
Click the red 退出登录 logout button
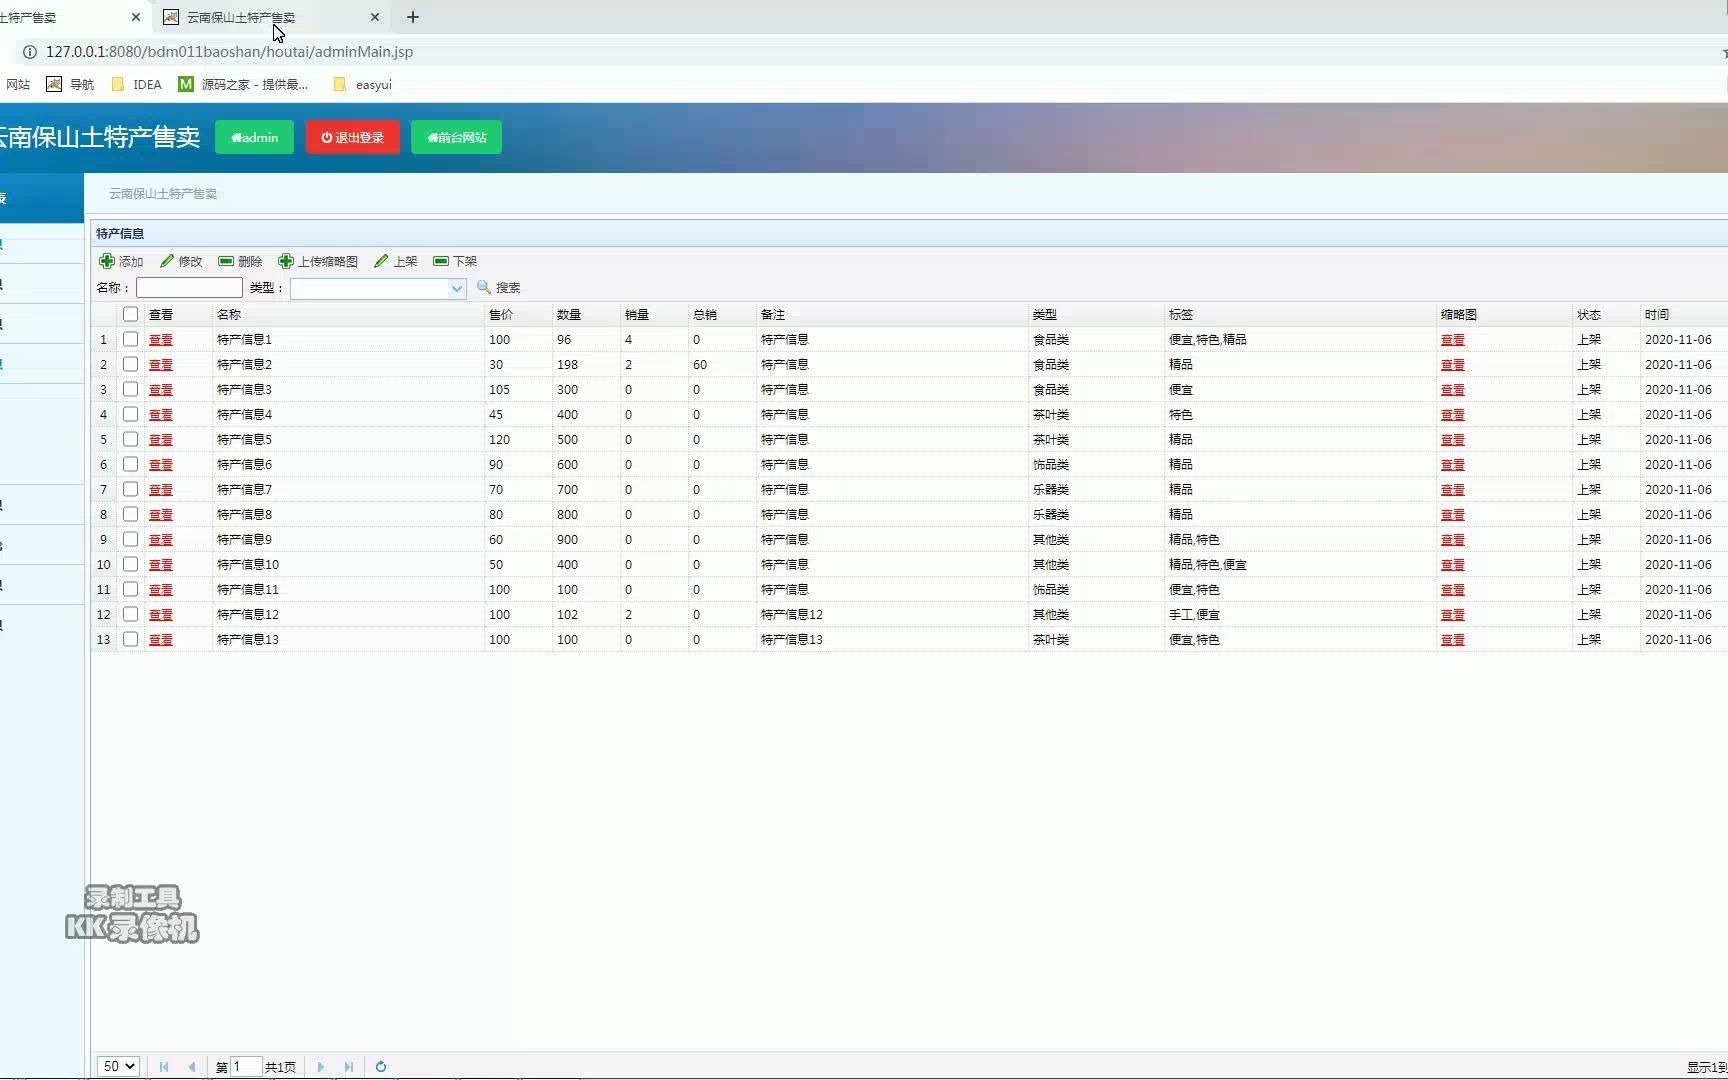pyautogui.click(x=352, y=137)
